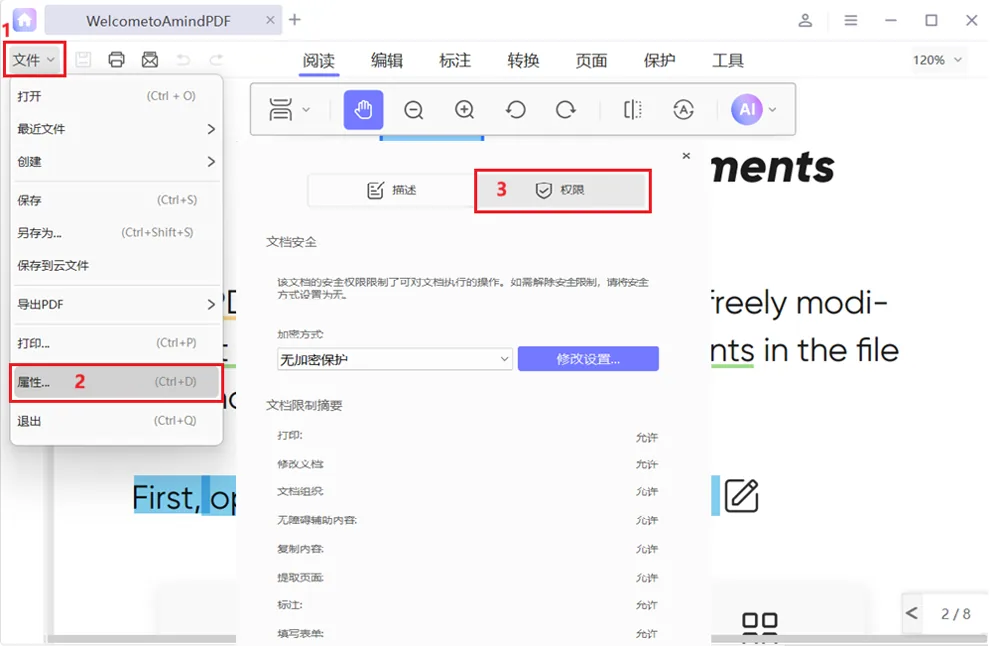1000x646 pixels.
Task: Switch to the 编辑 ribbon tab
Action: click(x=387, y=61)
